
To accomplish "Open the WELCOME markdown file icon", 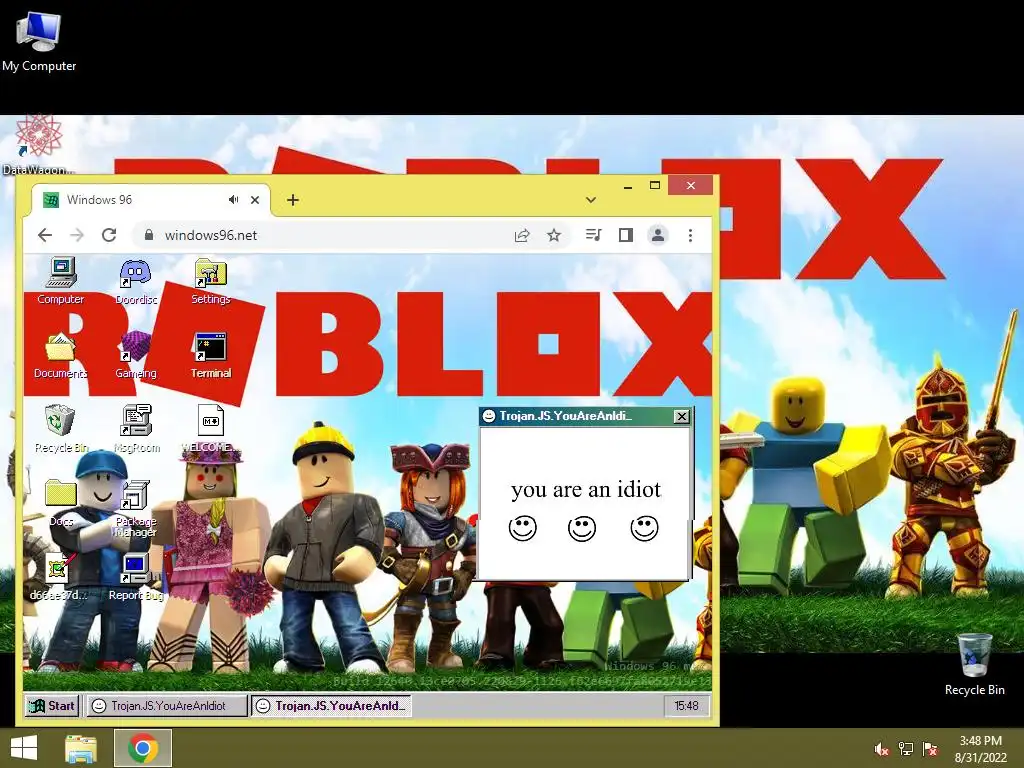I will 210,430.
